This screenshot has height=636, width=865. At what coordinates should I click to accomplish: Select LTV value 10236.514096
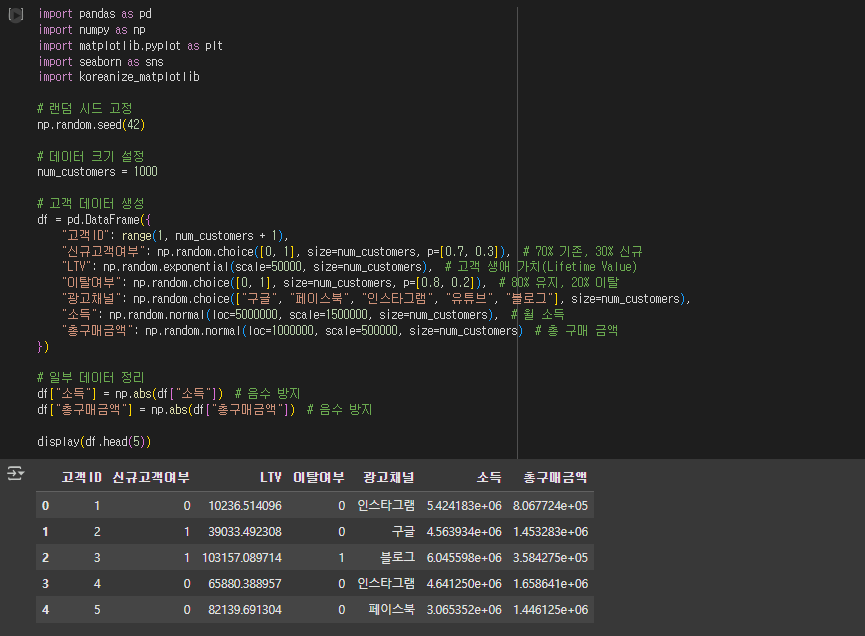(x=245, y=505)
